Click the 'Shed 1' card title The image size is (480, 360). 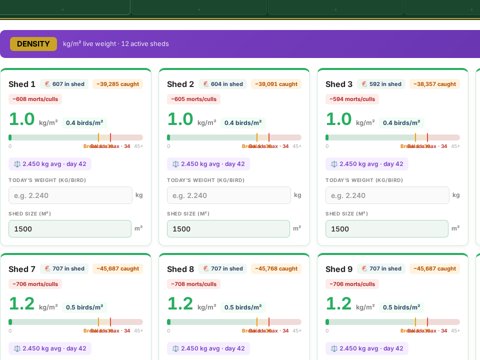22,84
